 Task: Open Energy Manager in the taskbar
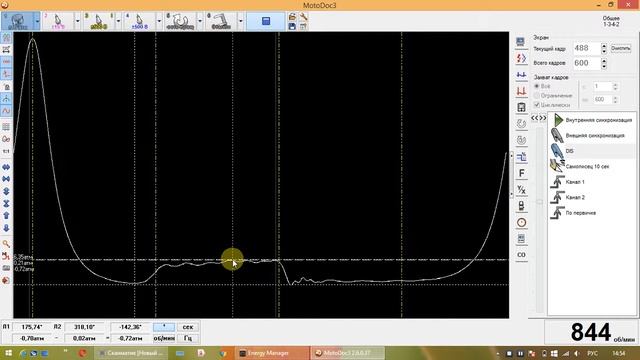[x=273, y=353]
